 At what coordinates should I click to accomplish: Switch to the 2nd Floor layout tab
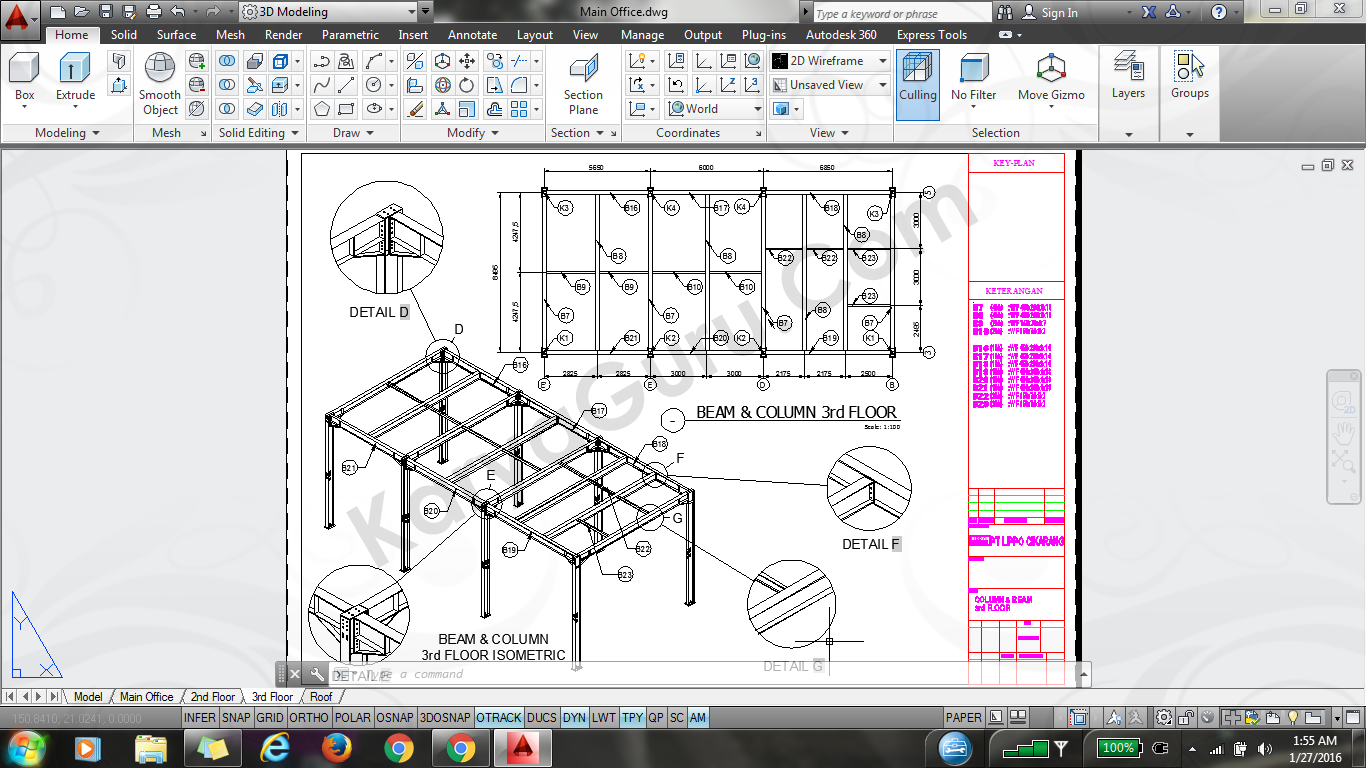click(213, 697)
